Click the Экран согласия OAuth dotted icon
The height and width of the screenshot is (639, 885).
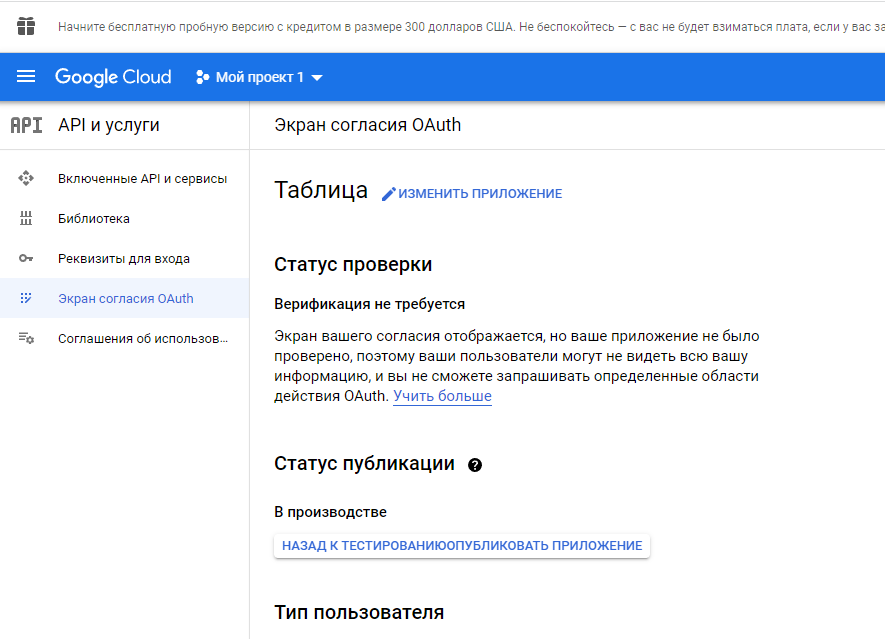[26, 298]
